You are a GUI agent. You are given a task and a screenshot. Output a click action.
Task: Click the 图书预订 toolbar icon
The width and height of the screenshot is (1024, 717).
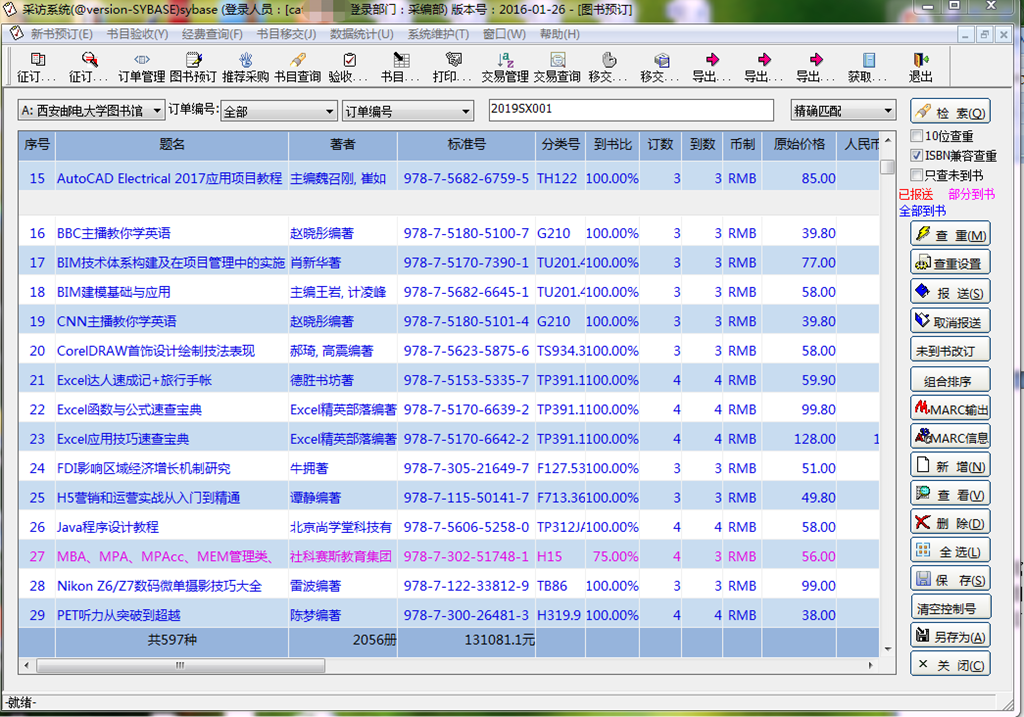pyautogui.click(x=193, y=67)
